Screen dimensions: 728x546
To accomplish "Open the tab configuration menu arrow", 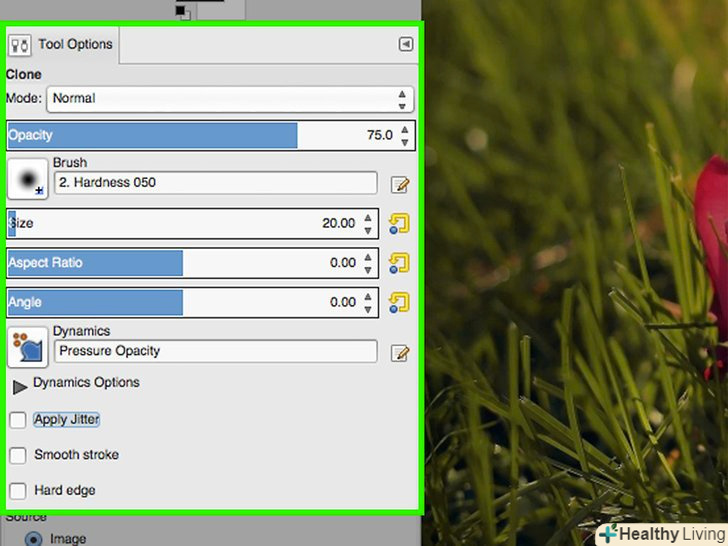I will tap(406, 44).
